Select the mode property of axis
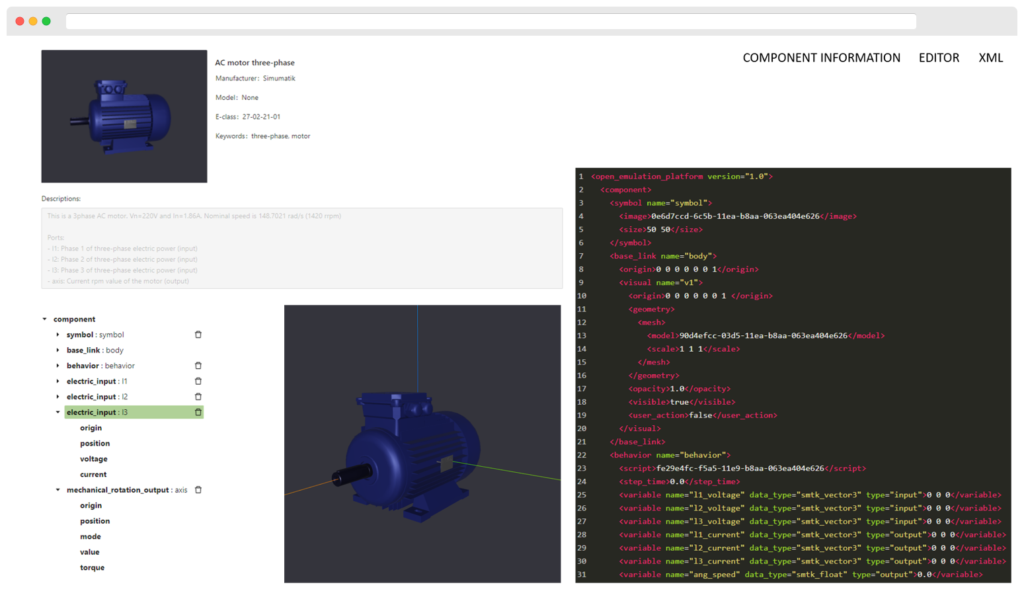 [x=90, y=536]
